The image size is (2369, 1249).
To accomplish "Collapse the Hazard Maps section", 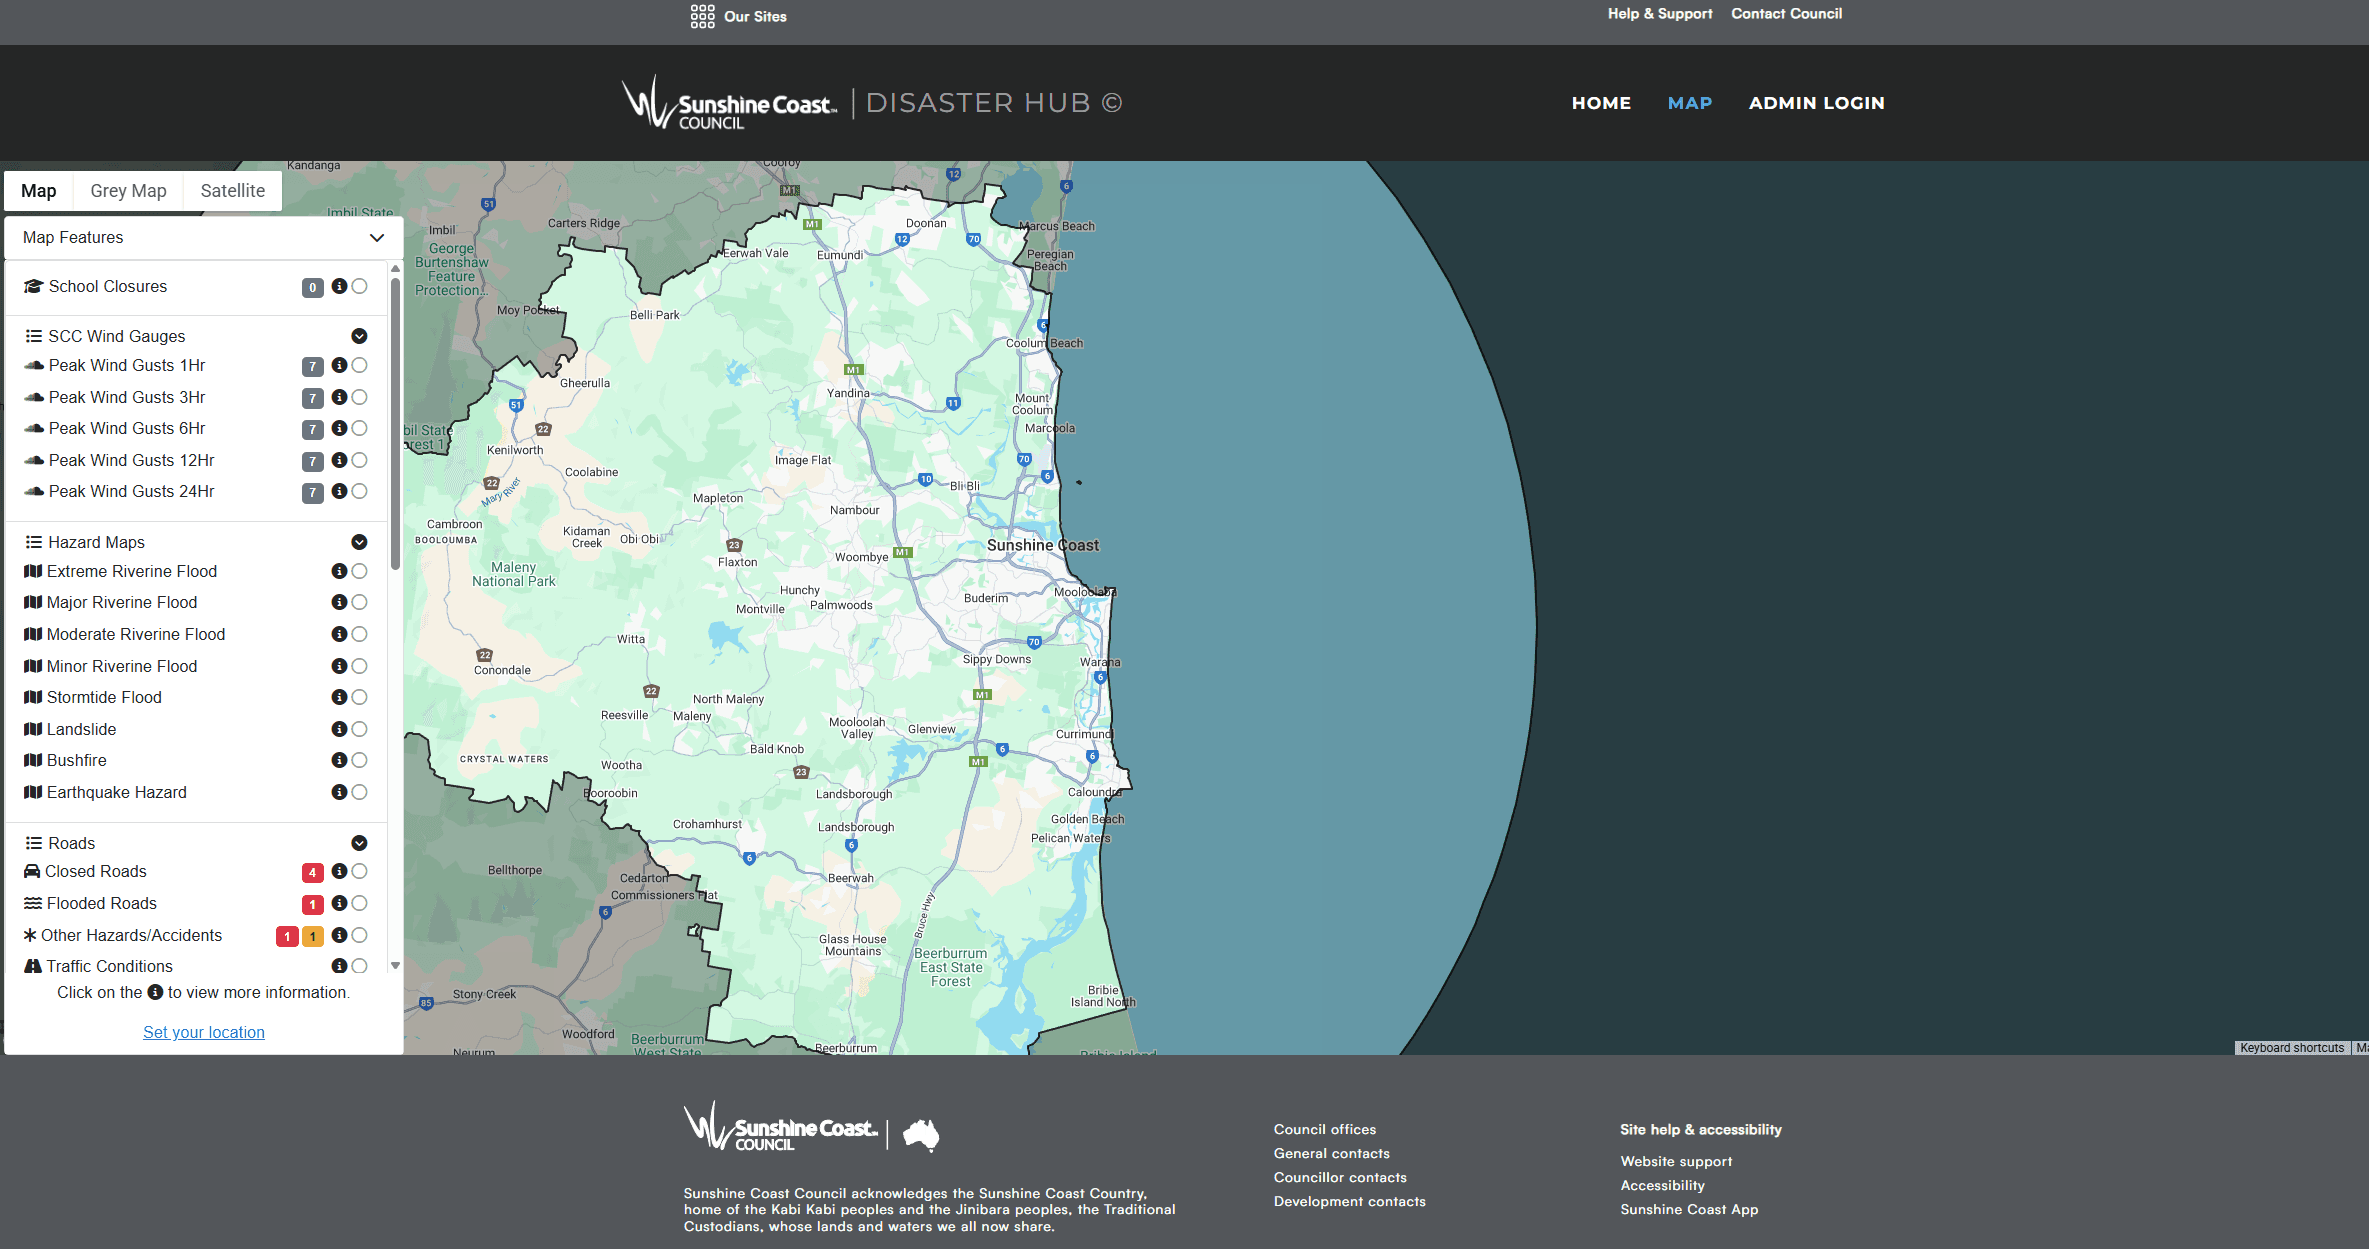I will (x=359, y=542).
